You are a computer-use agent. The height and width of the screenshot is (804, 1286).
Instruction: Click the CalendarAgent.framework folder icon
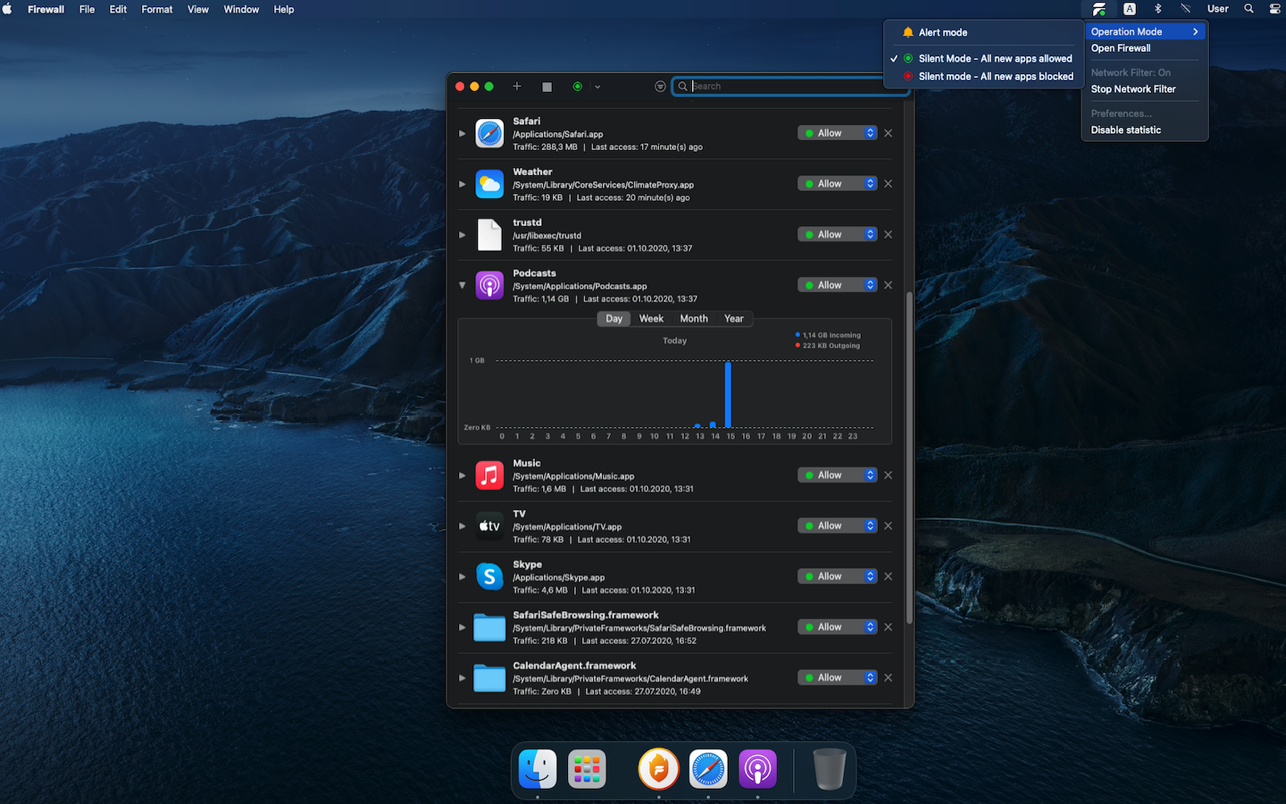point(489,678)
